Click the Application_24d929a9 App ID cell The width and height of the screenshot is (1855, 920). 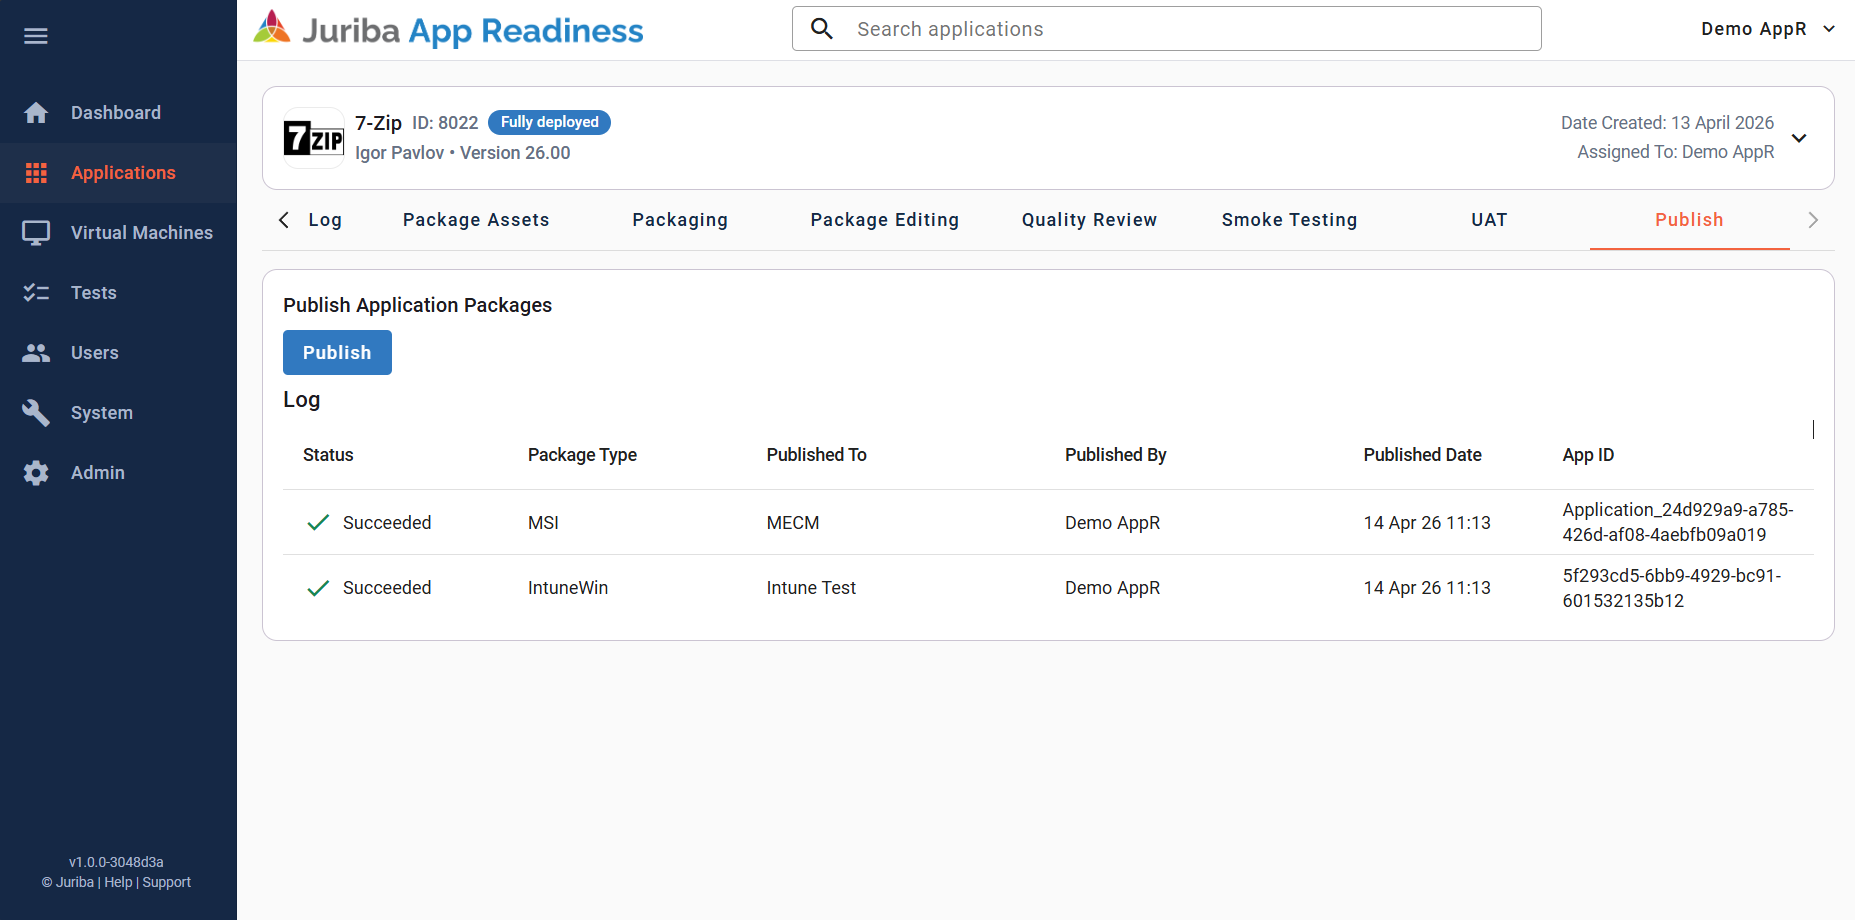click(x=1678, y=522)
